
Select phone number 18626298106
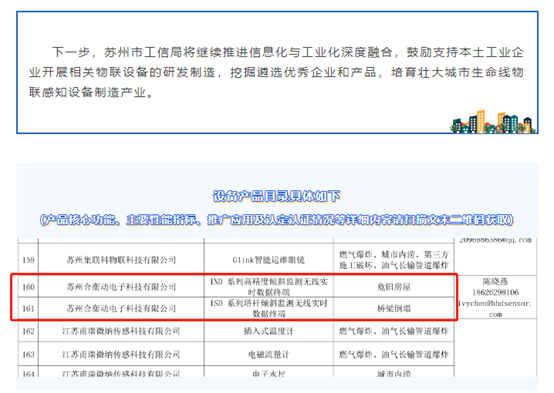click(495, 292)
